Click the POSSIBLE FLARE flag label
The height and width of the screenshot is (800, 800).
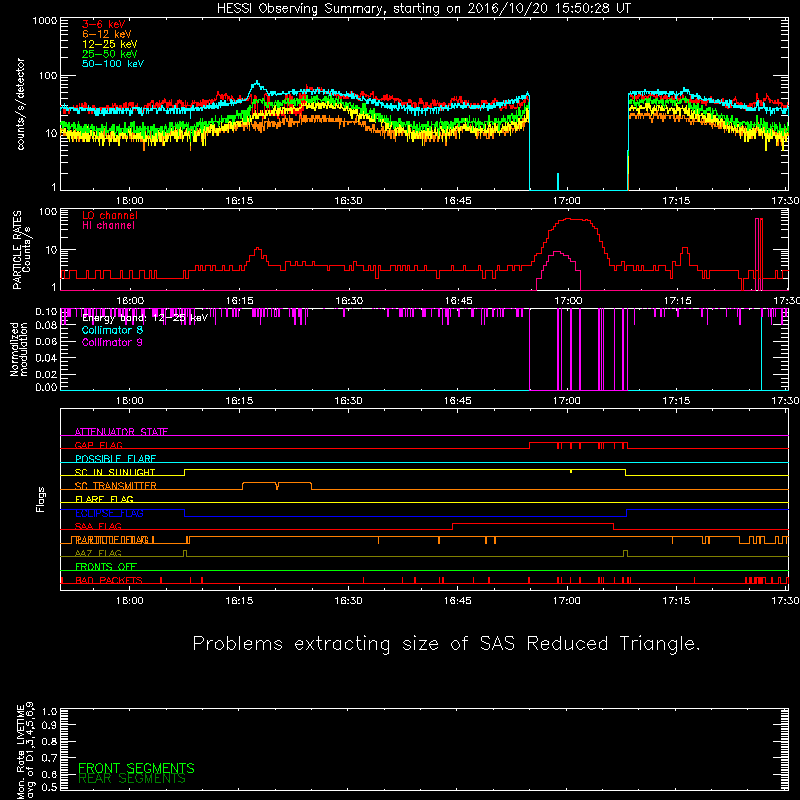click(115, 459)
